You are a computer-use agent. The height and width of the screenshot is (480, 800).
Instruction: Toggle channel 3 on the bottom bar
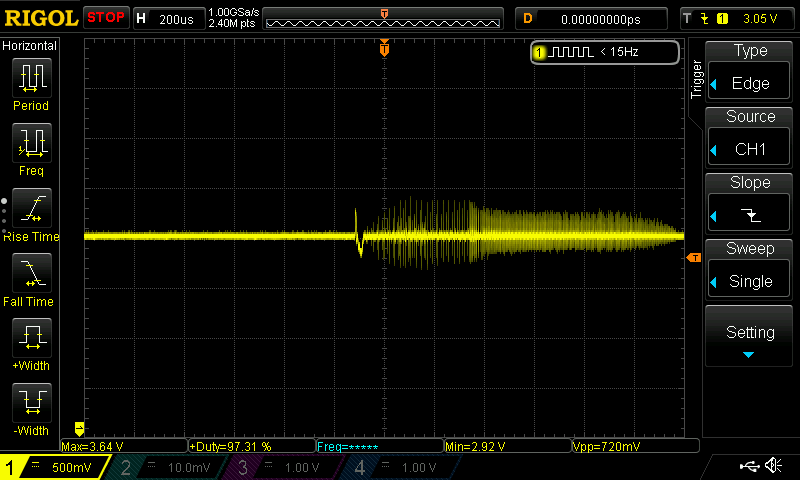(283, 467)
